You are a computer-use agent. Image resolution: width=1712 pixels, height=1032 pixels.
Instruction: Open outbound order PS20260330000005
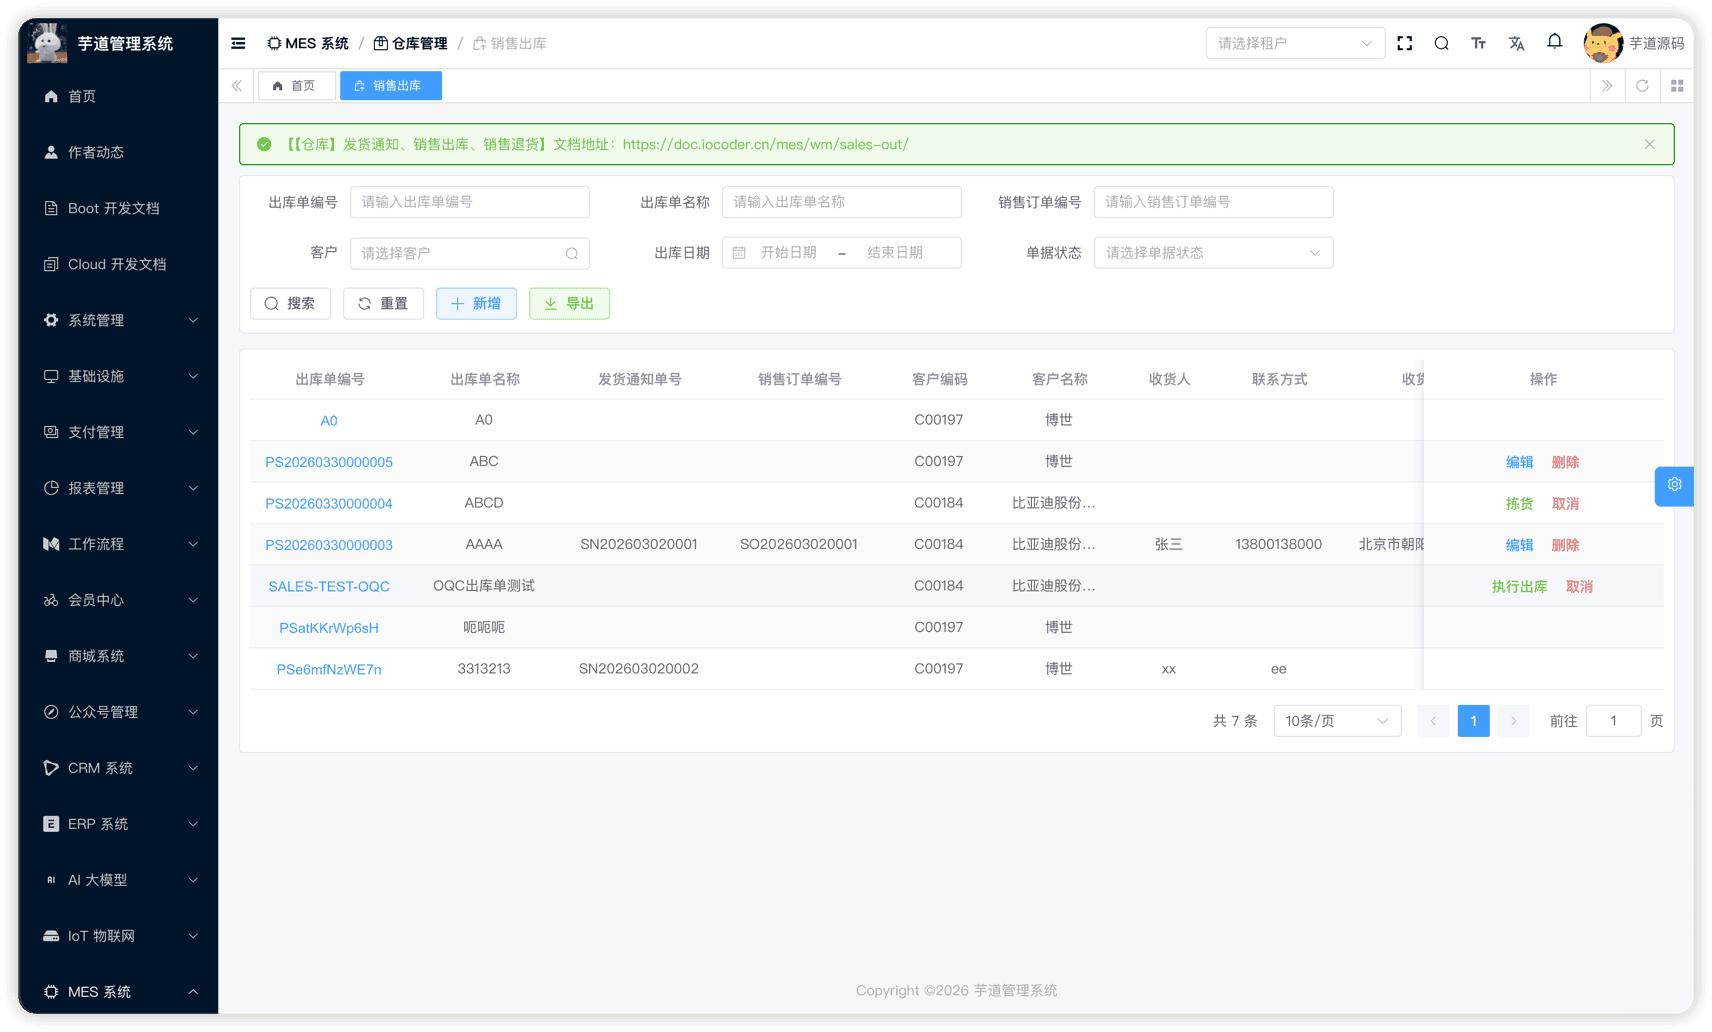point(328,462)
